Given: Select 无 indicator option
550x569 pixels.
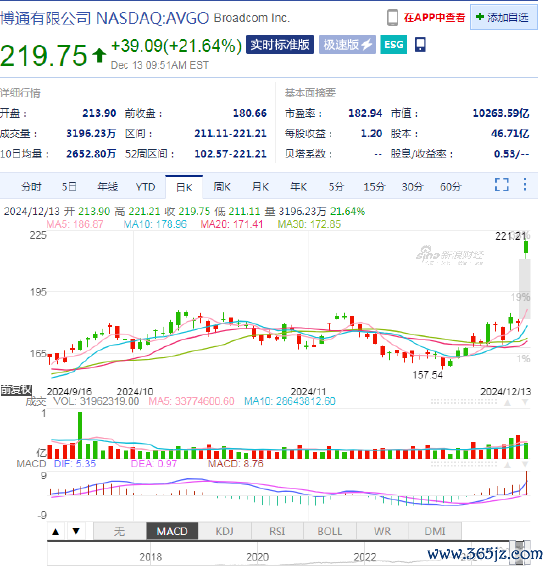Looking at the screenshot, I should tap(120, 531).
